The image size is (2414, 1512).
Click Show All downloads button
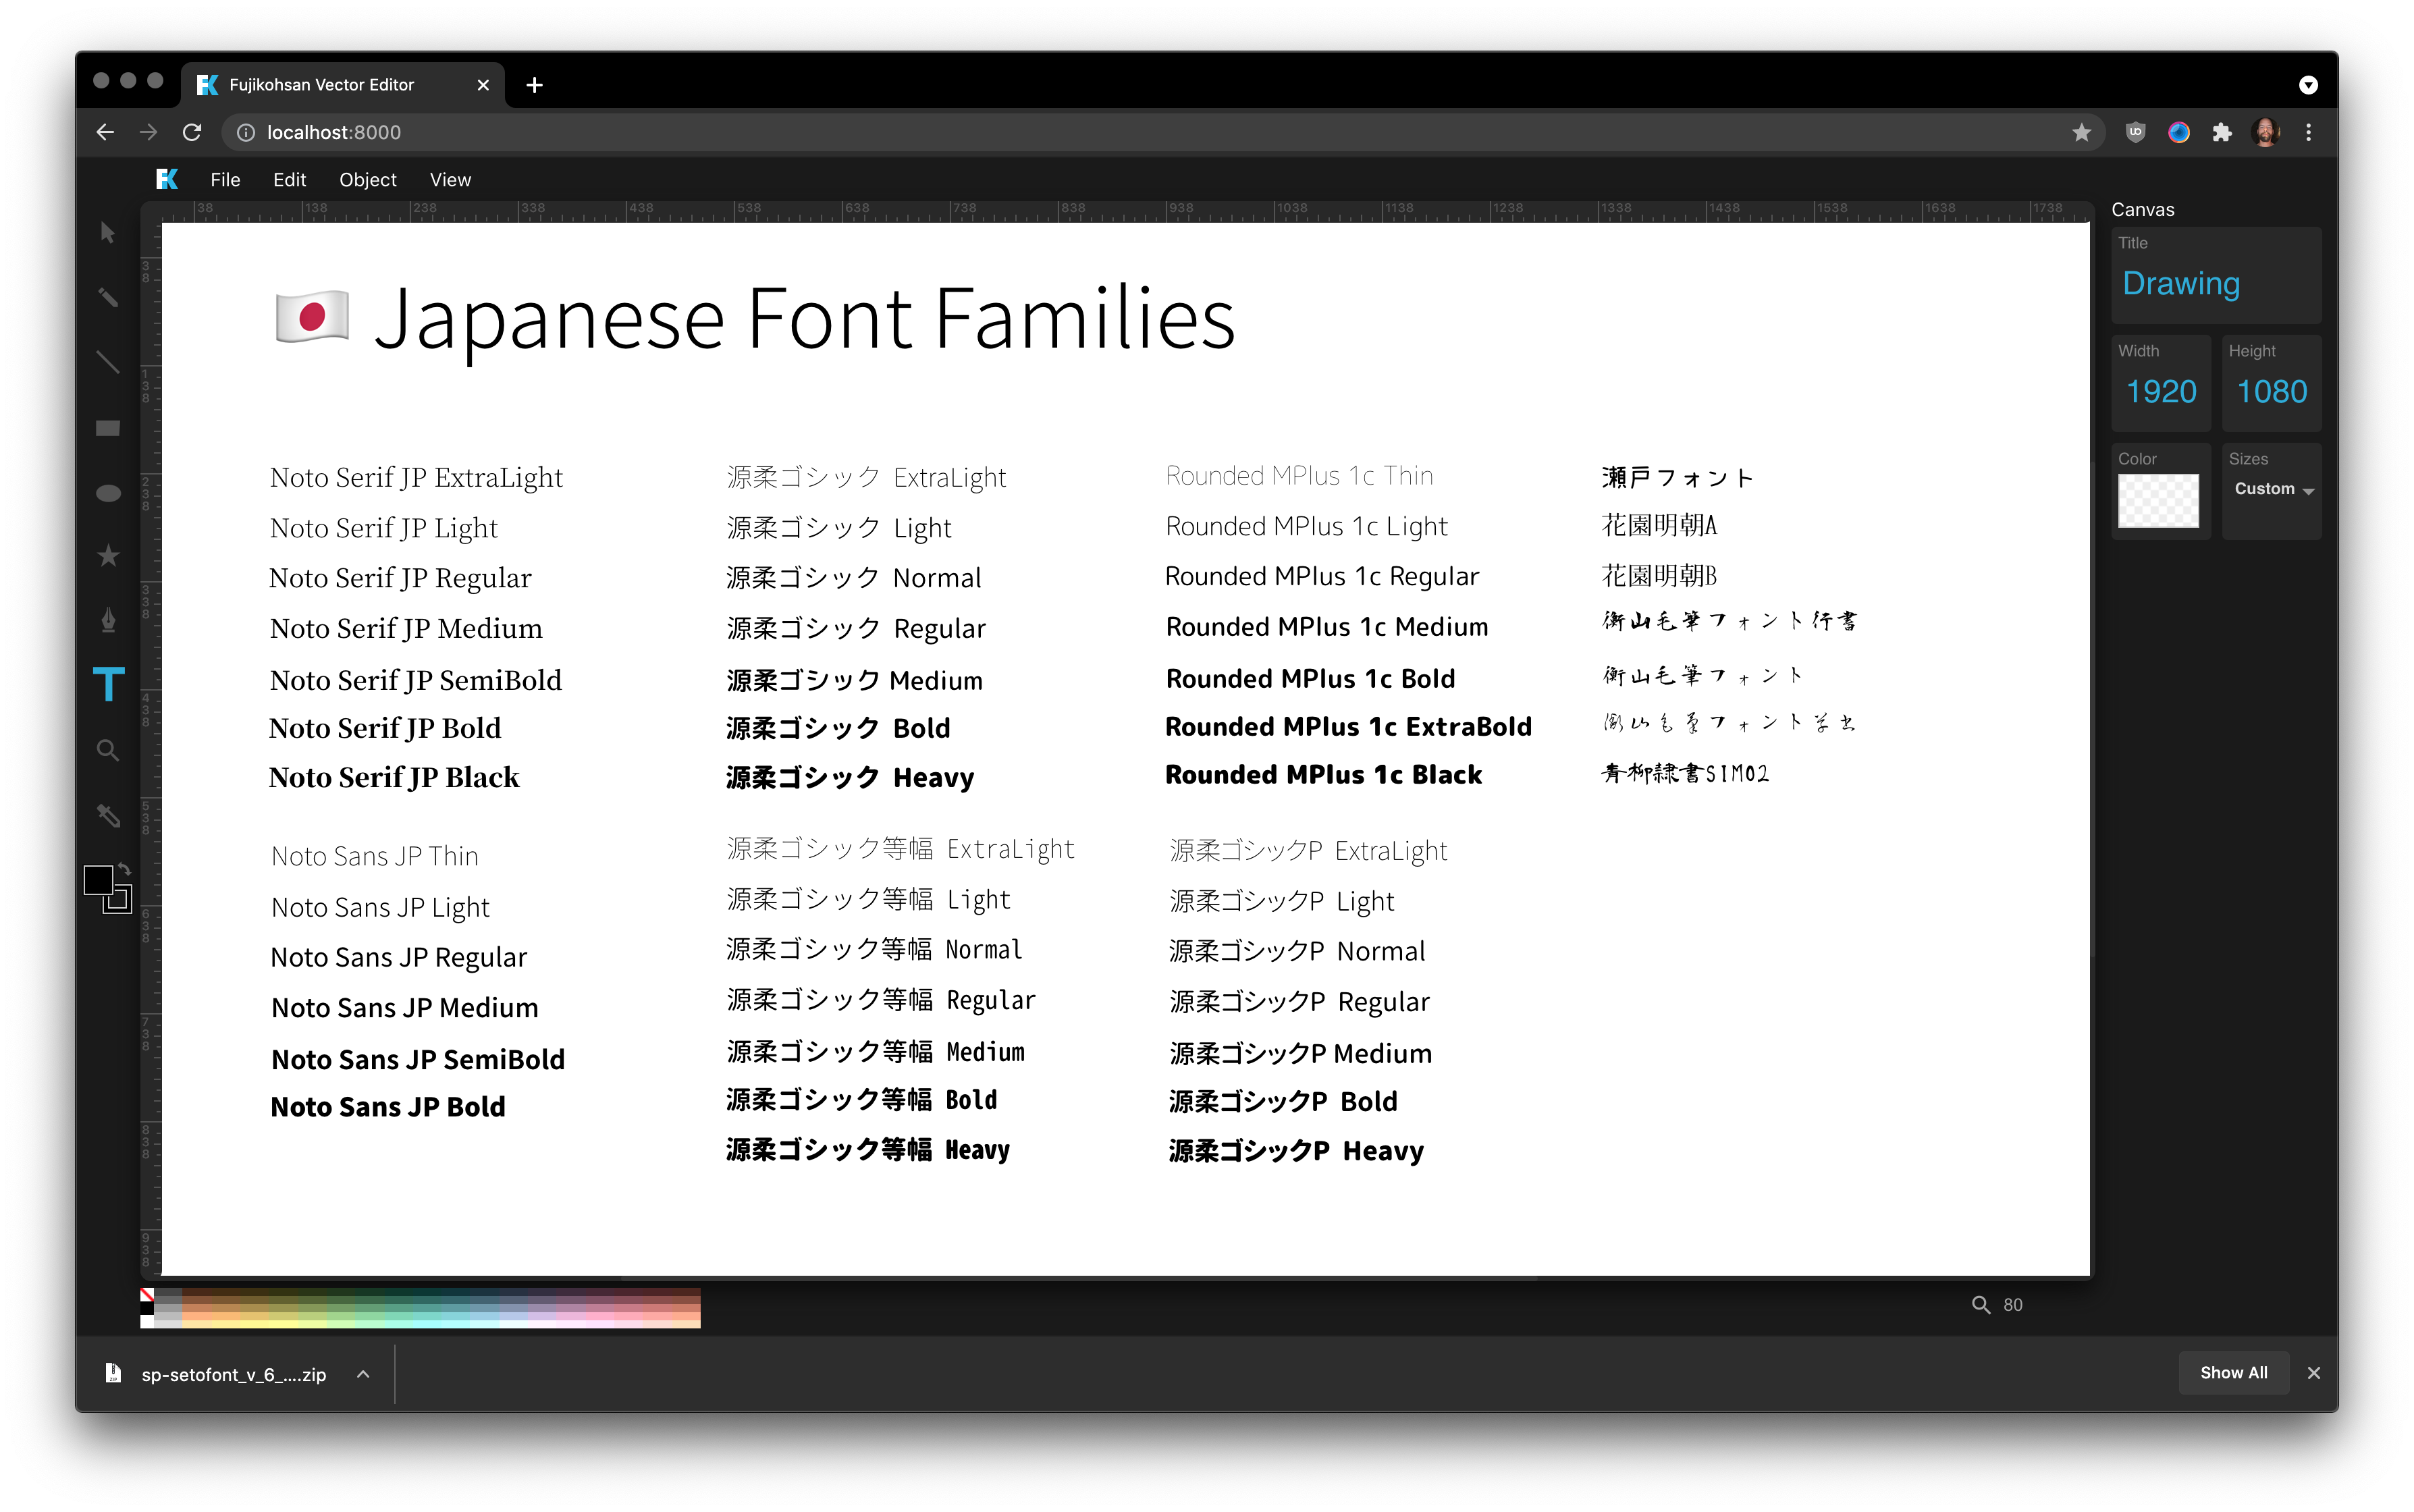tap(2233, 1373)
